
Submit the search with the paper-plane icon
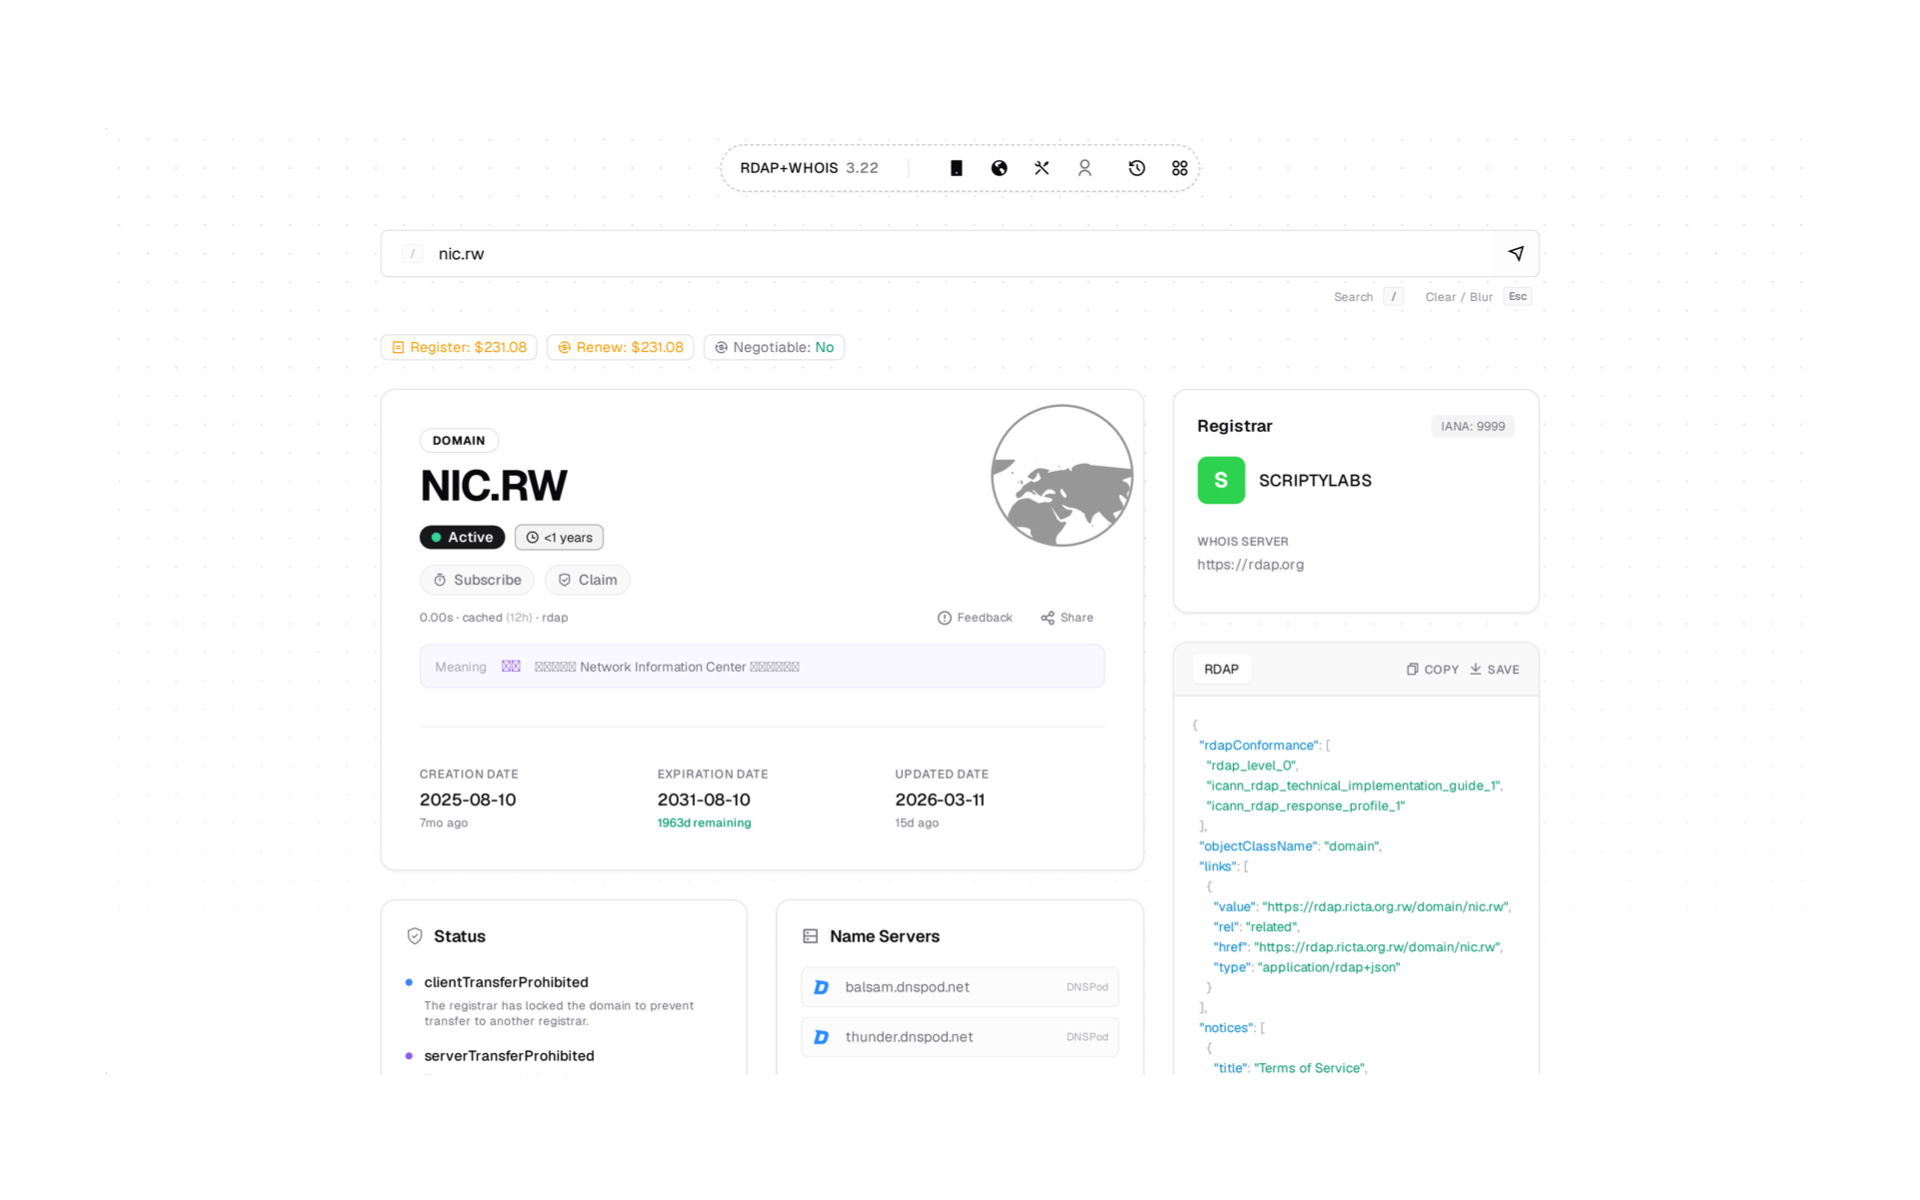tap(1516, 254)
